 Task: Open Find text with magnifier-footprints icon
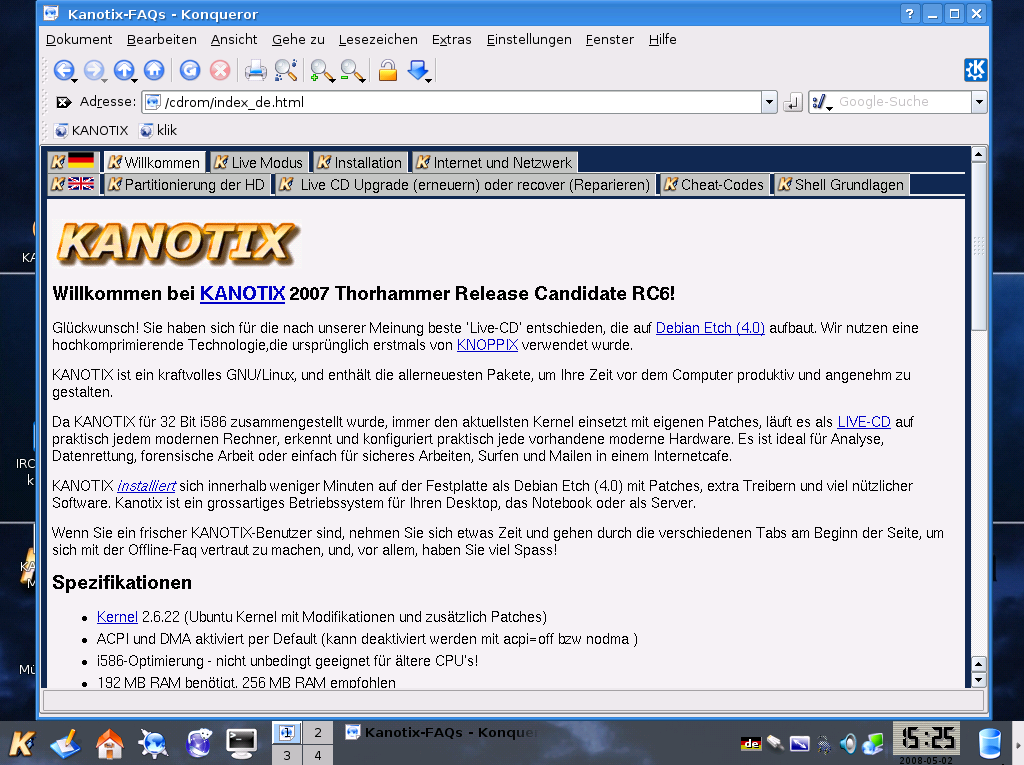286,70
